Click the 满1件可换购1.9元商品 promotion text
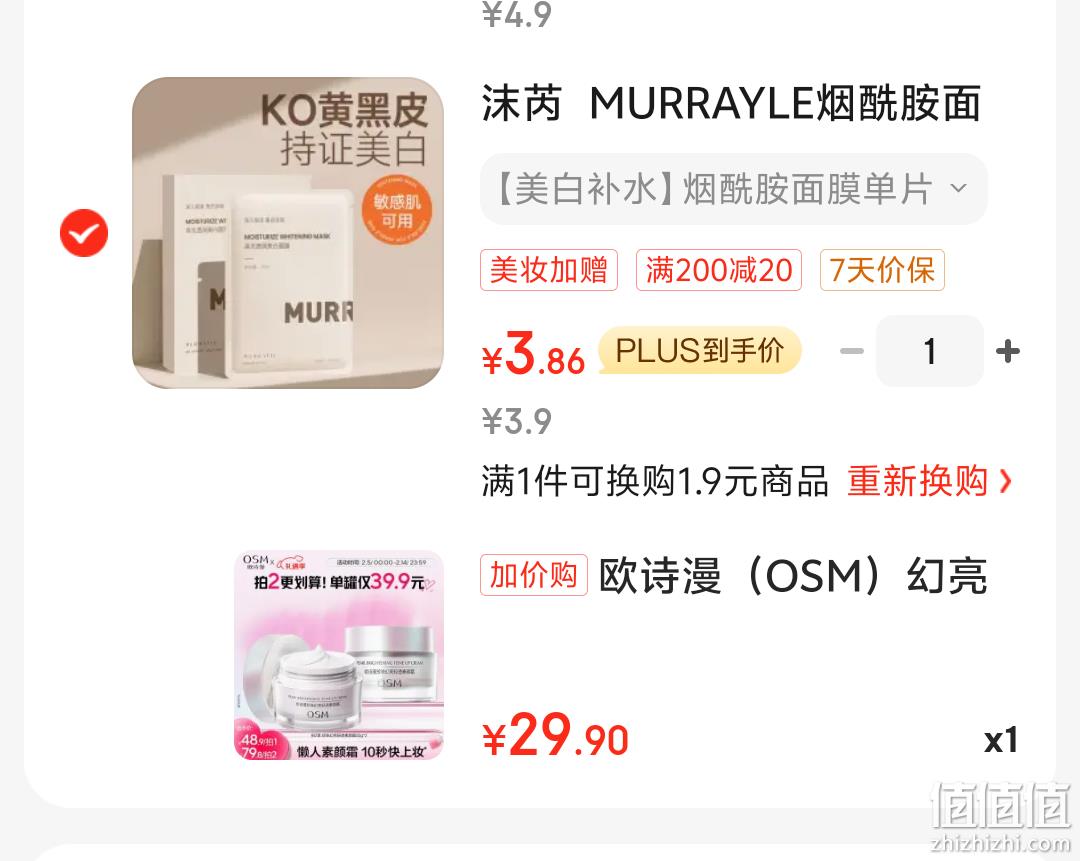 654,481
